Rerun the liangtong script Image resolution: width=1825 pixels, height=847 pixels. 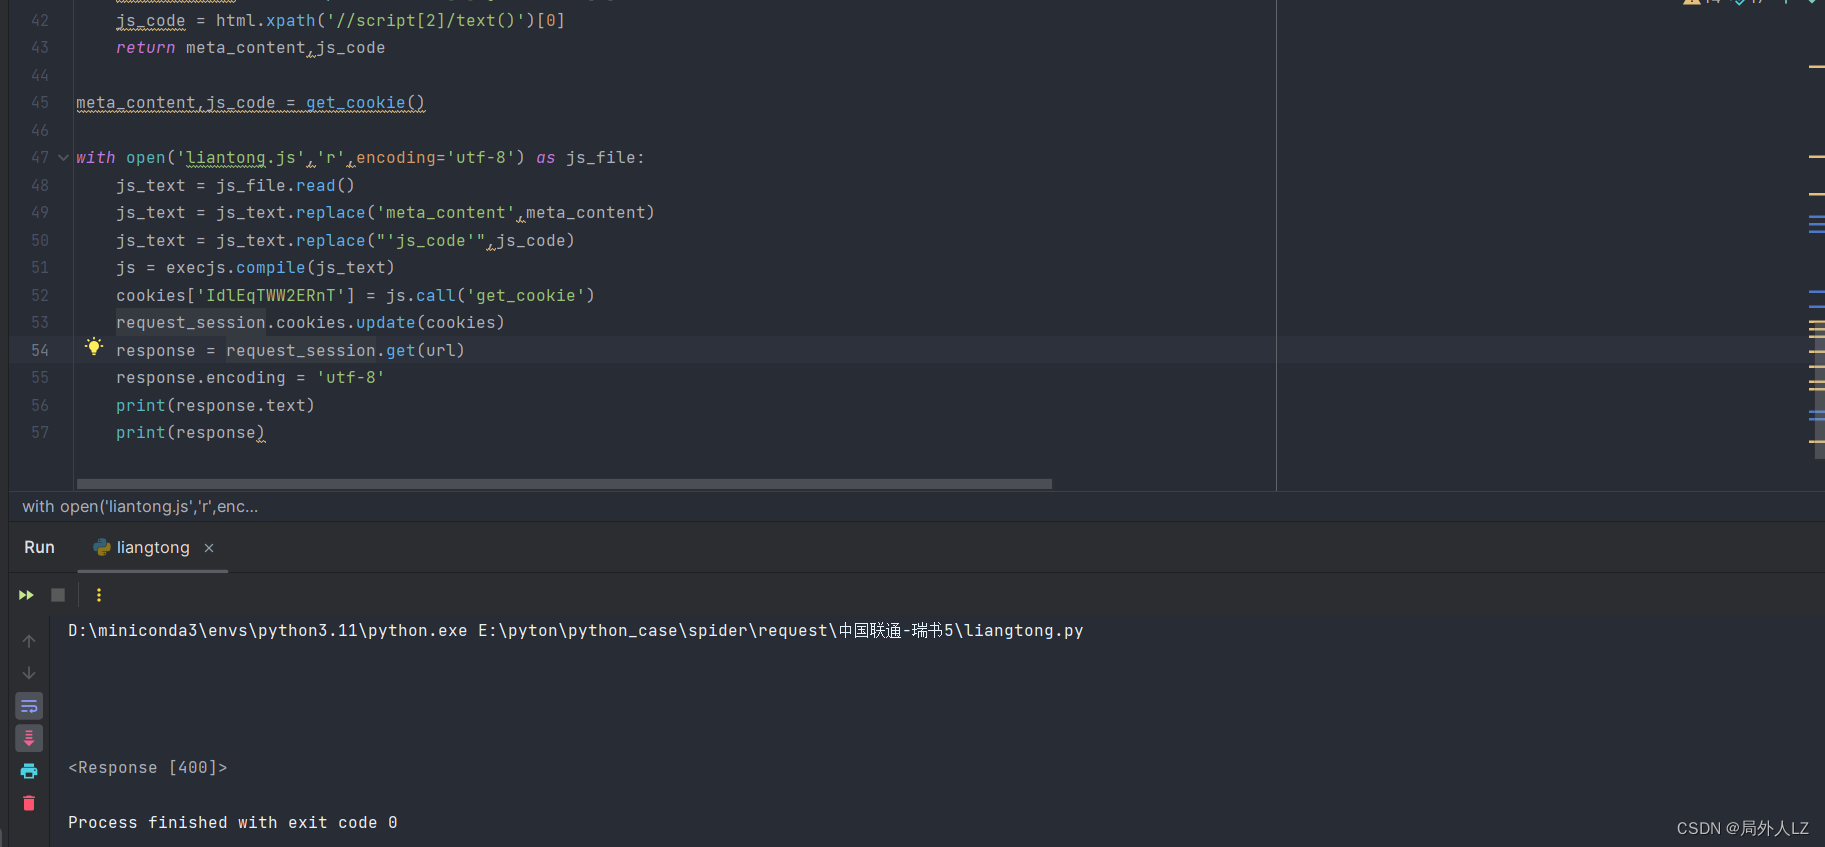(x=27, y=595)
